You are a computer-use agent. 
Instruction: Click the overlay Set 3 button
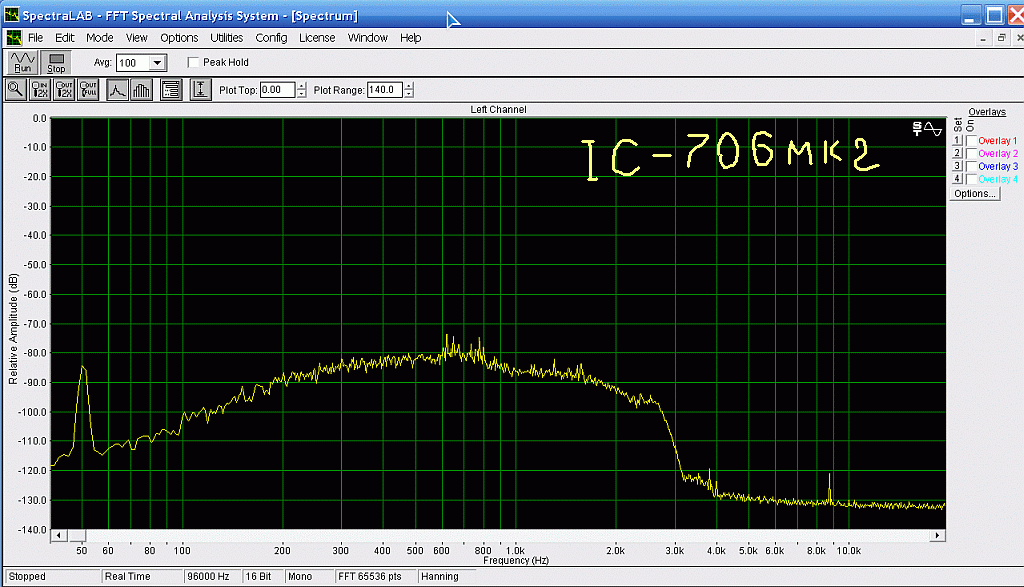coord(957,167)
